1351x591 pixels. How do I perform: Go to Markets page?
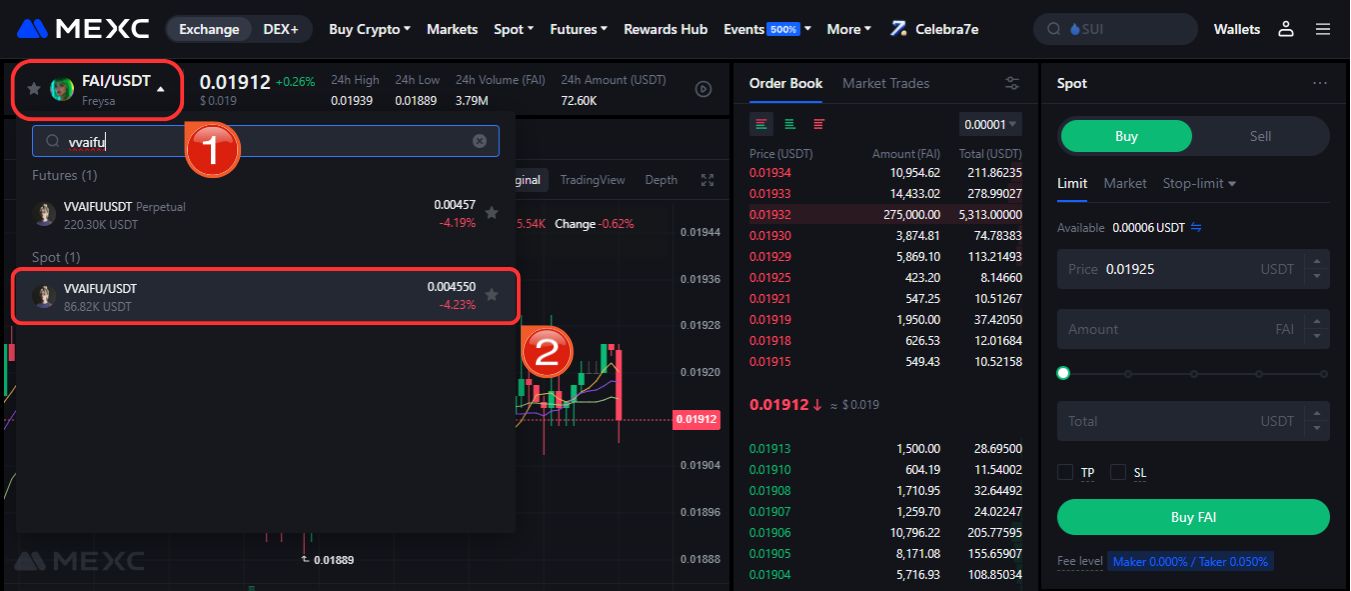[452, 29]
